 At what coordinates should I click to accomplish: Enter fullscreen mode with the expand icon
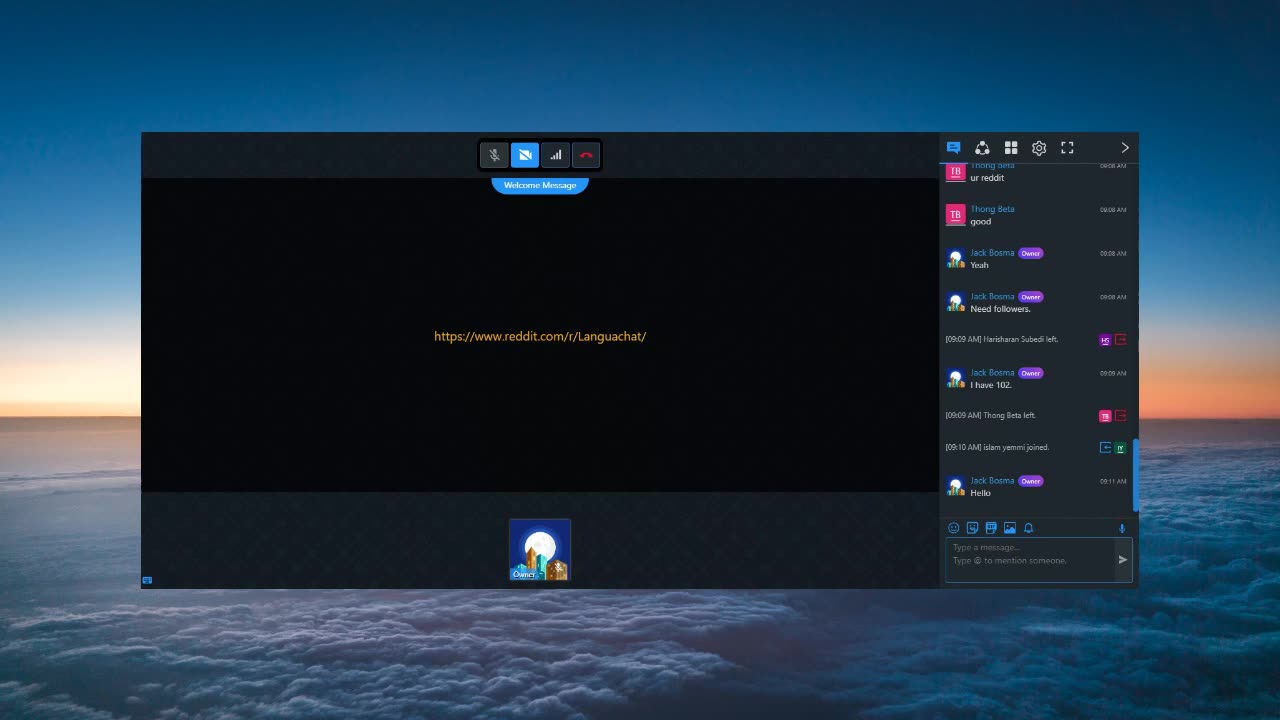1067,148
